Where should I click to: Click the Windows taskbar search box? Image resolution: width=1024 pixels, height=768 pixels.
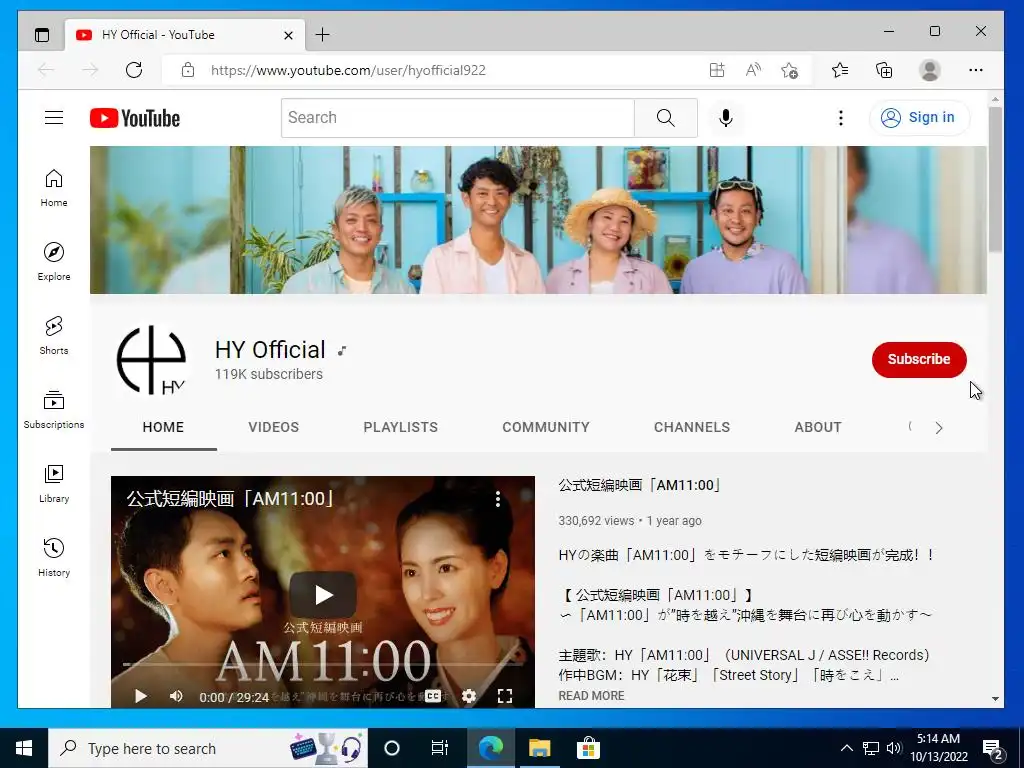[x=208, y=748]
